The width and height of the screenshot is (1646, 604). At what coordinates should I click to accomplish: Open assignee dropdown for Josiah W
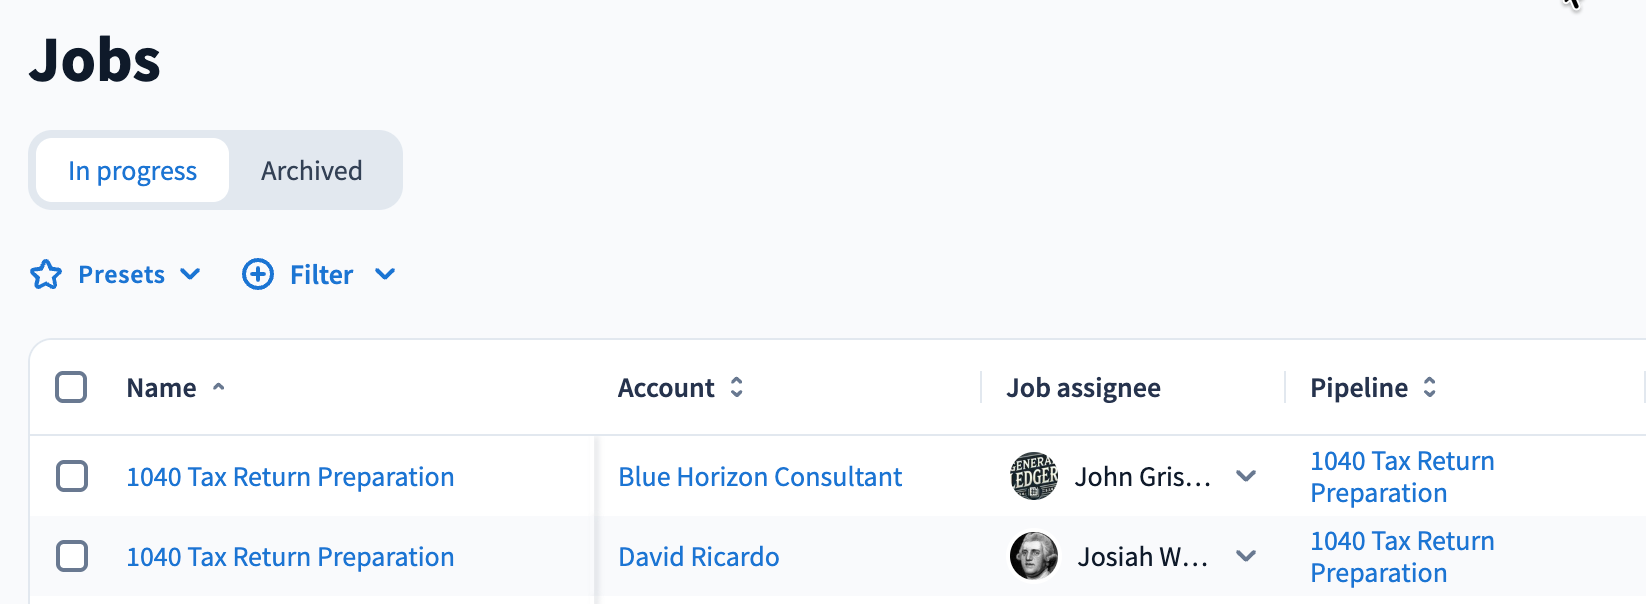point(1246,556)
